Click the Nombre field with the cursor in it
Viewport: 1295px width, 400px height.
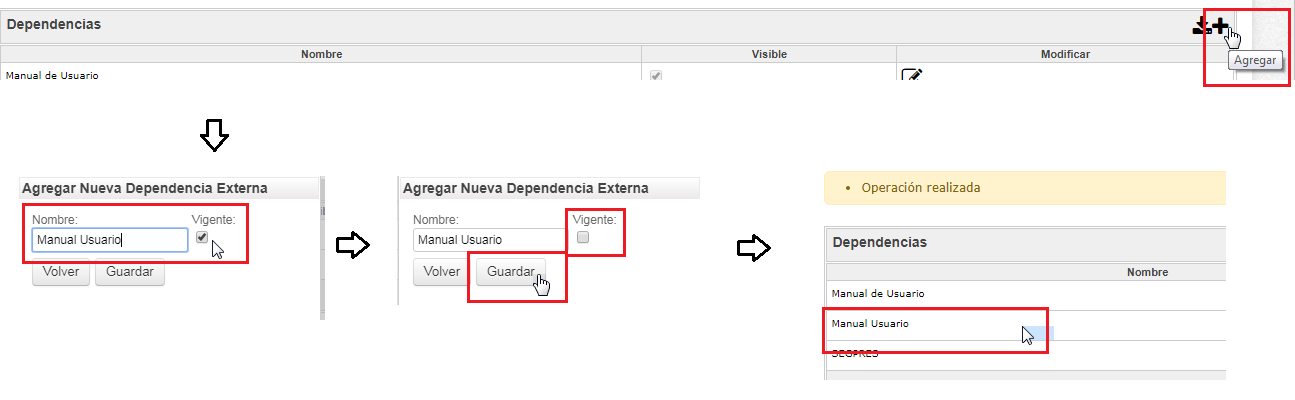(x=109, y=240)
